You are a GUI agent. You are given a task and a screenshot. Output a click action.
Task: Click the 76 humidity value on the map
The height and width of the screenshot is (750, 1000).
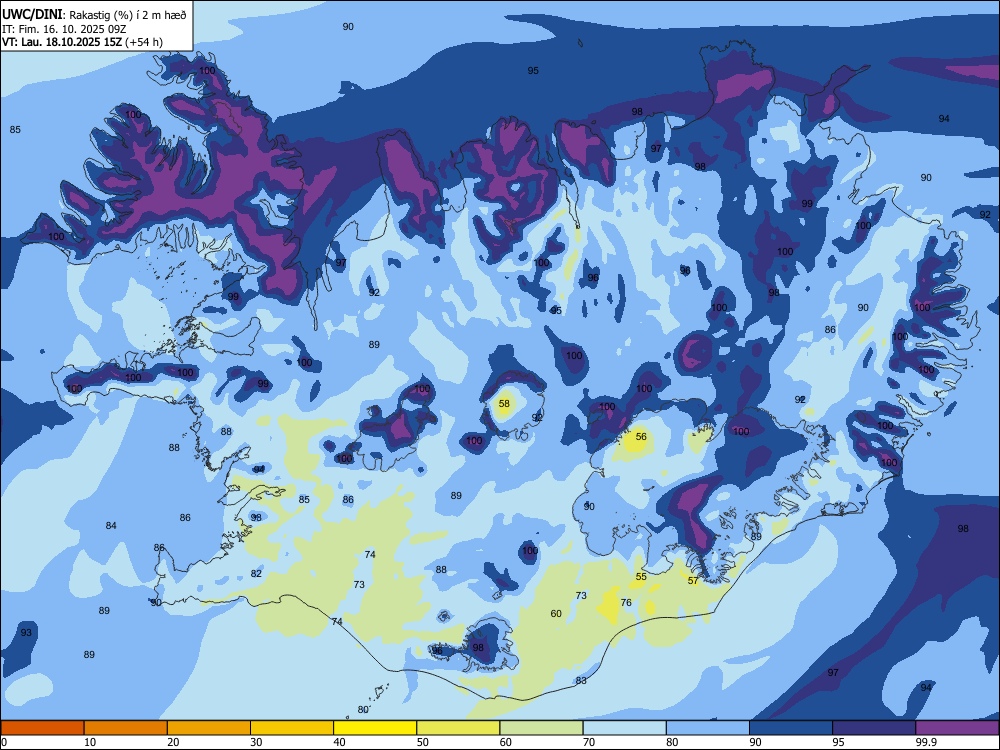click(x=626, y=603)
